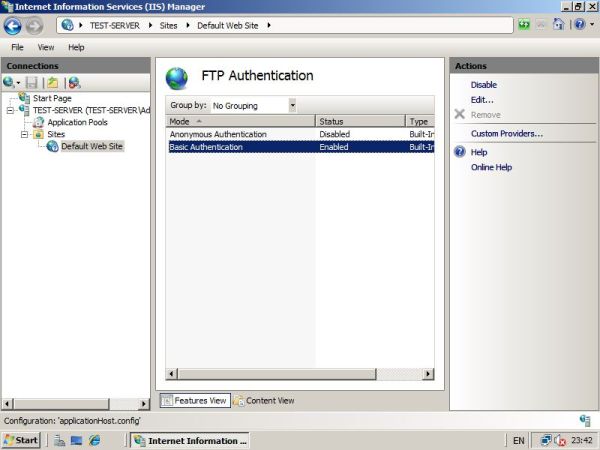Click the left scroll arrow of authentication list
Screen dimensions: 600x450
(x=171, y=373)
